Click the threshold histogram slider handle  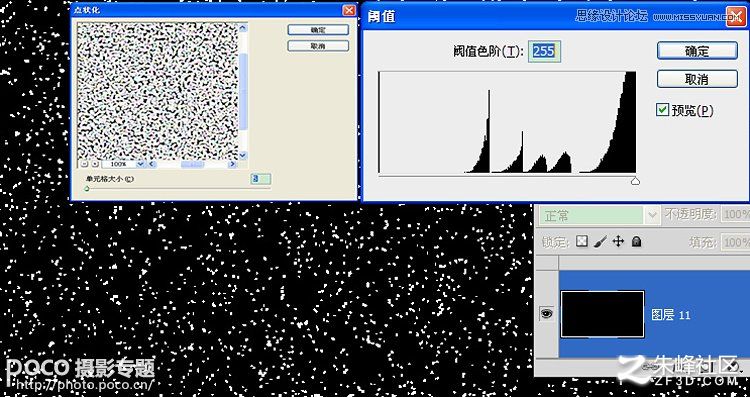(635, 180)
